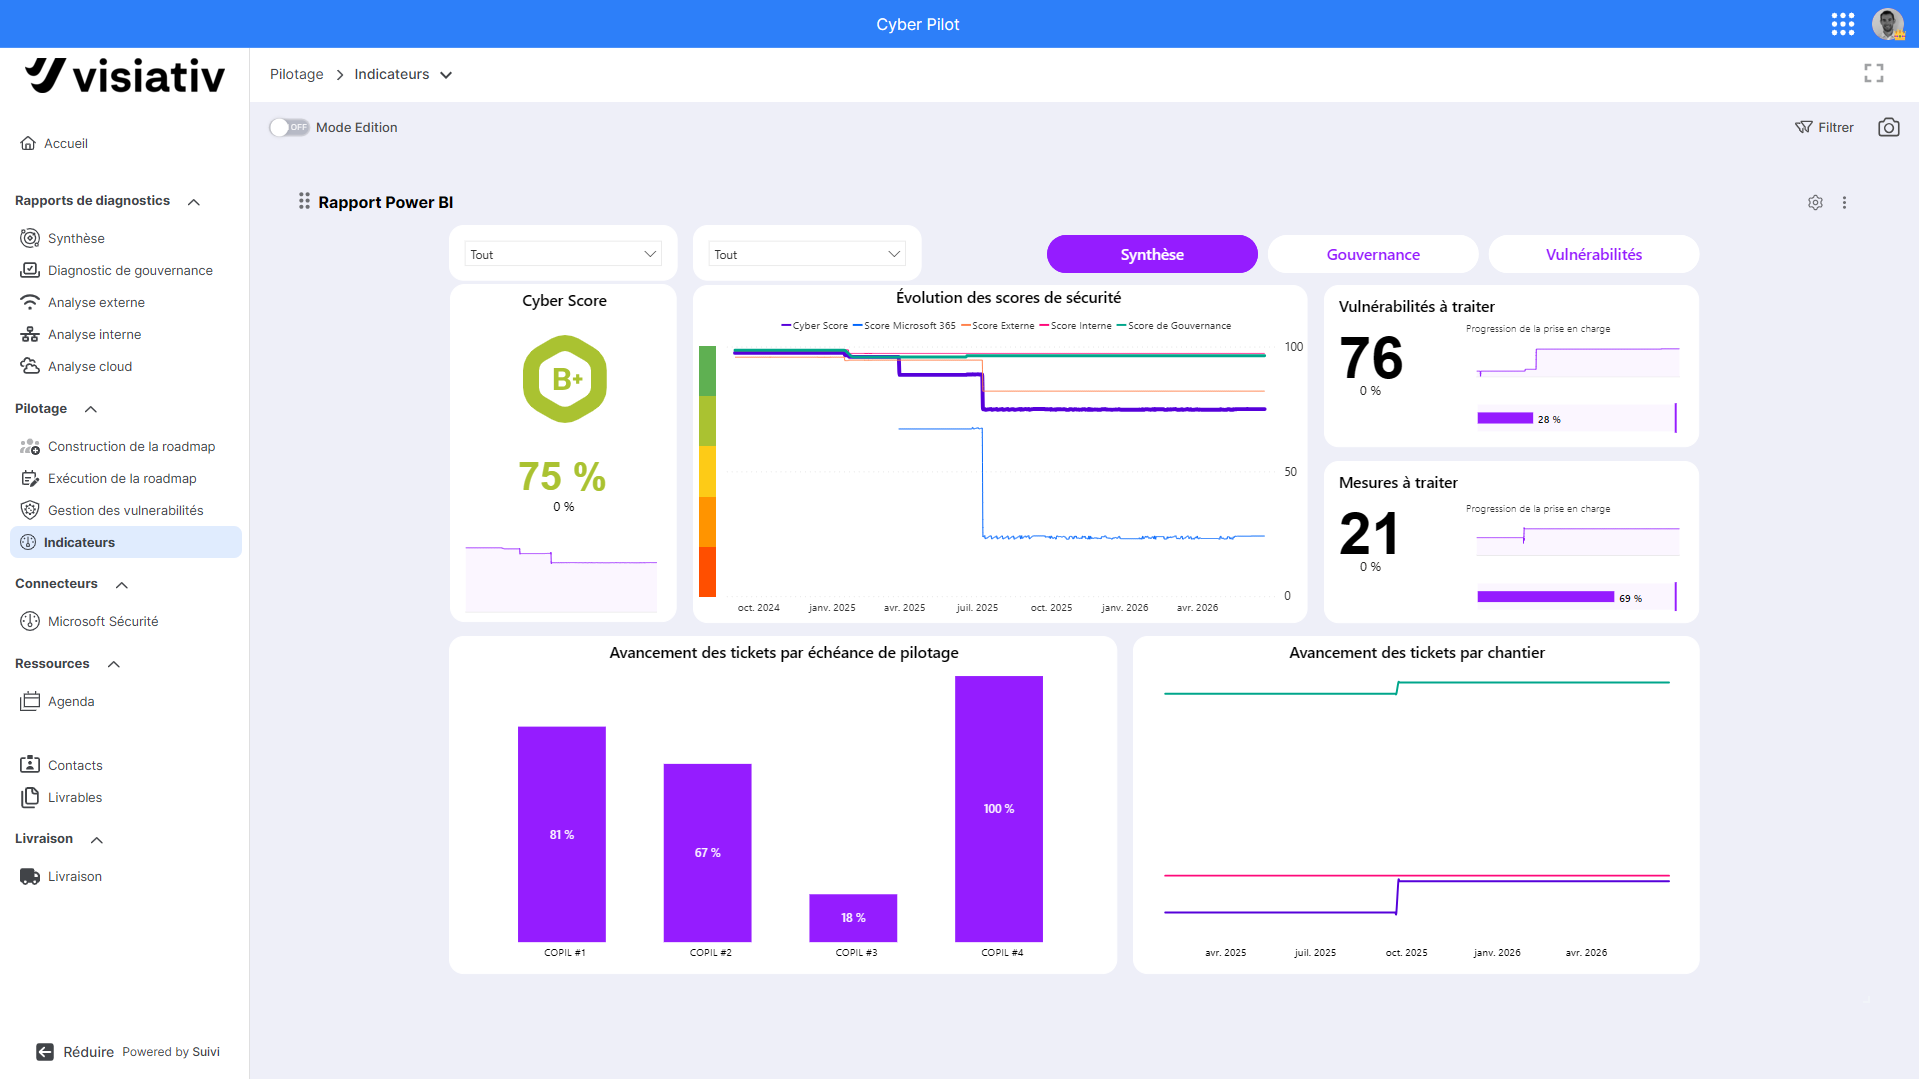This screenshot has width=1919, height=1079.
Task: Toggle the Mode Edition switch
Action: coord(289,127)
